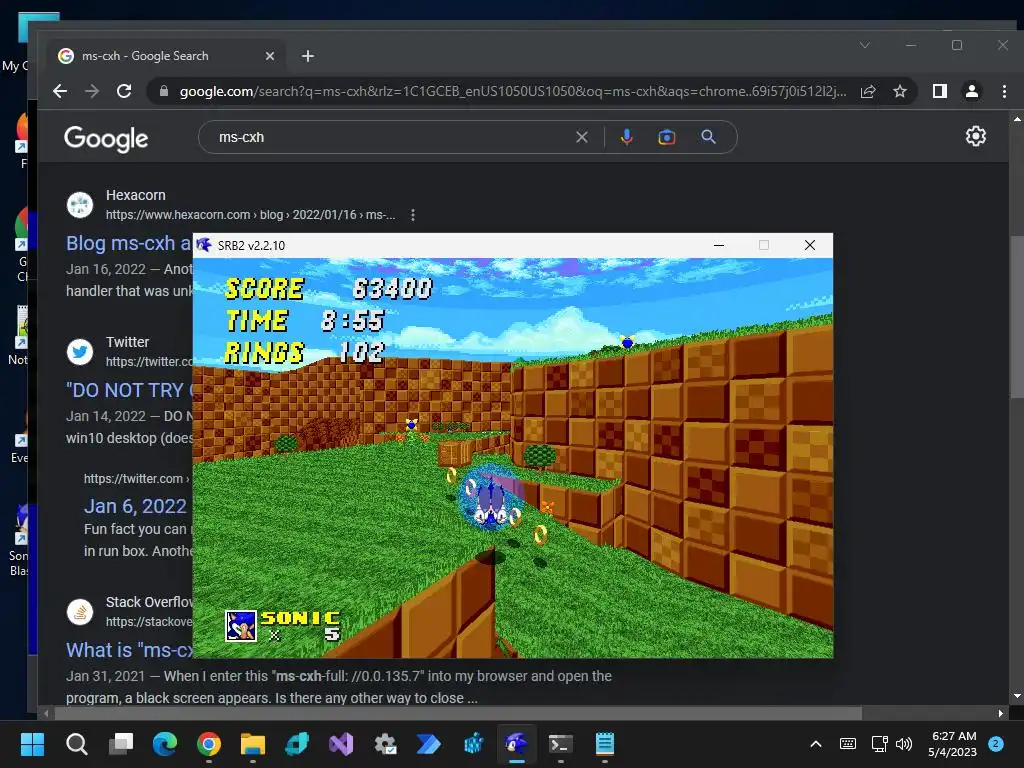View site information lock icon
Image resolution: width=1024 pixels, height=768 pixels.
pyautogui.click(x=163, y=91)
